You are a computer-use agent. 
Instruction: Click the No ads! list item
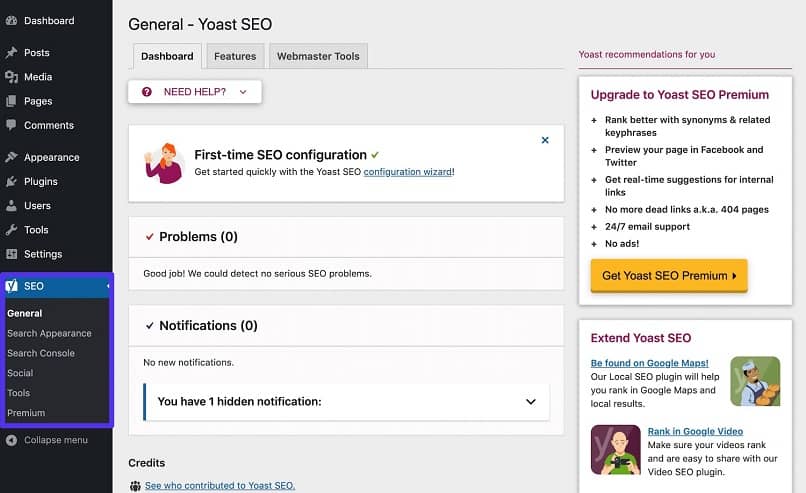coord(622,244)
